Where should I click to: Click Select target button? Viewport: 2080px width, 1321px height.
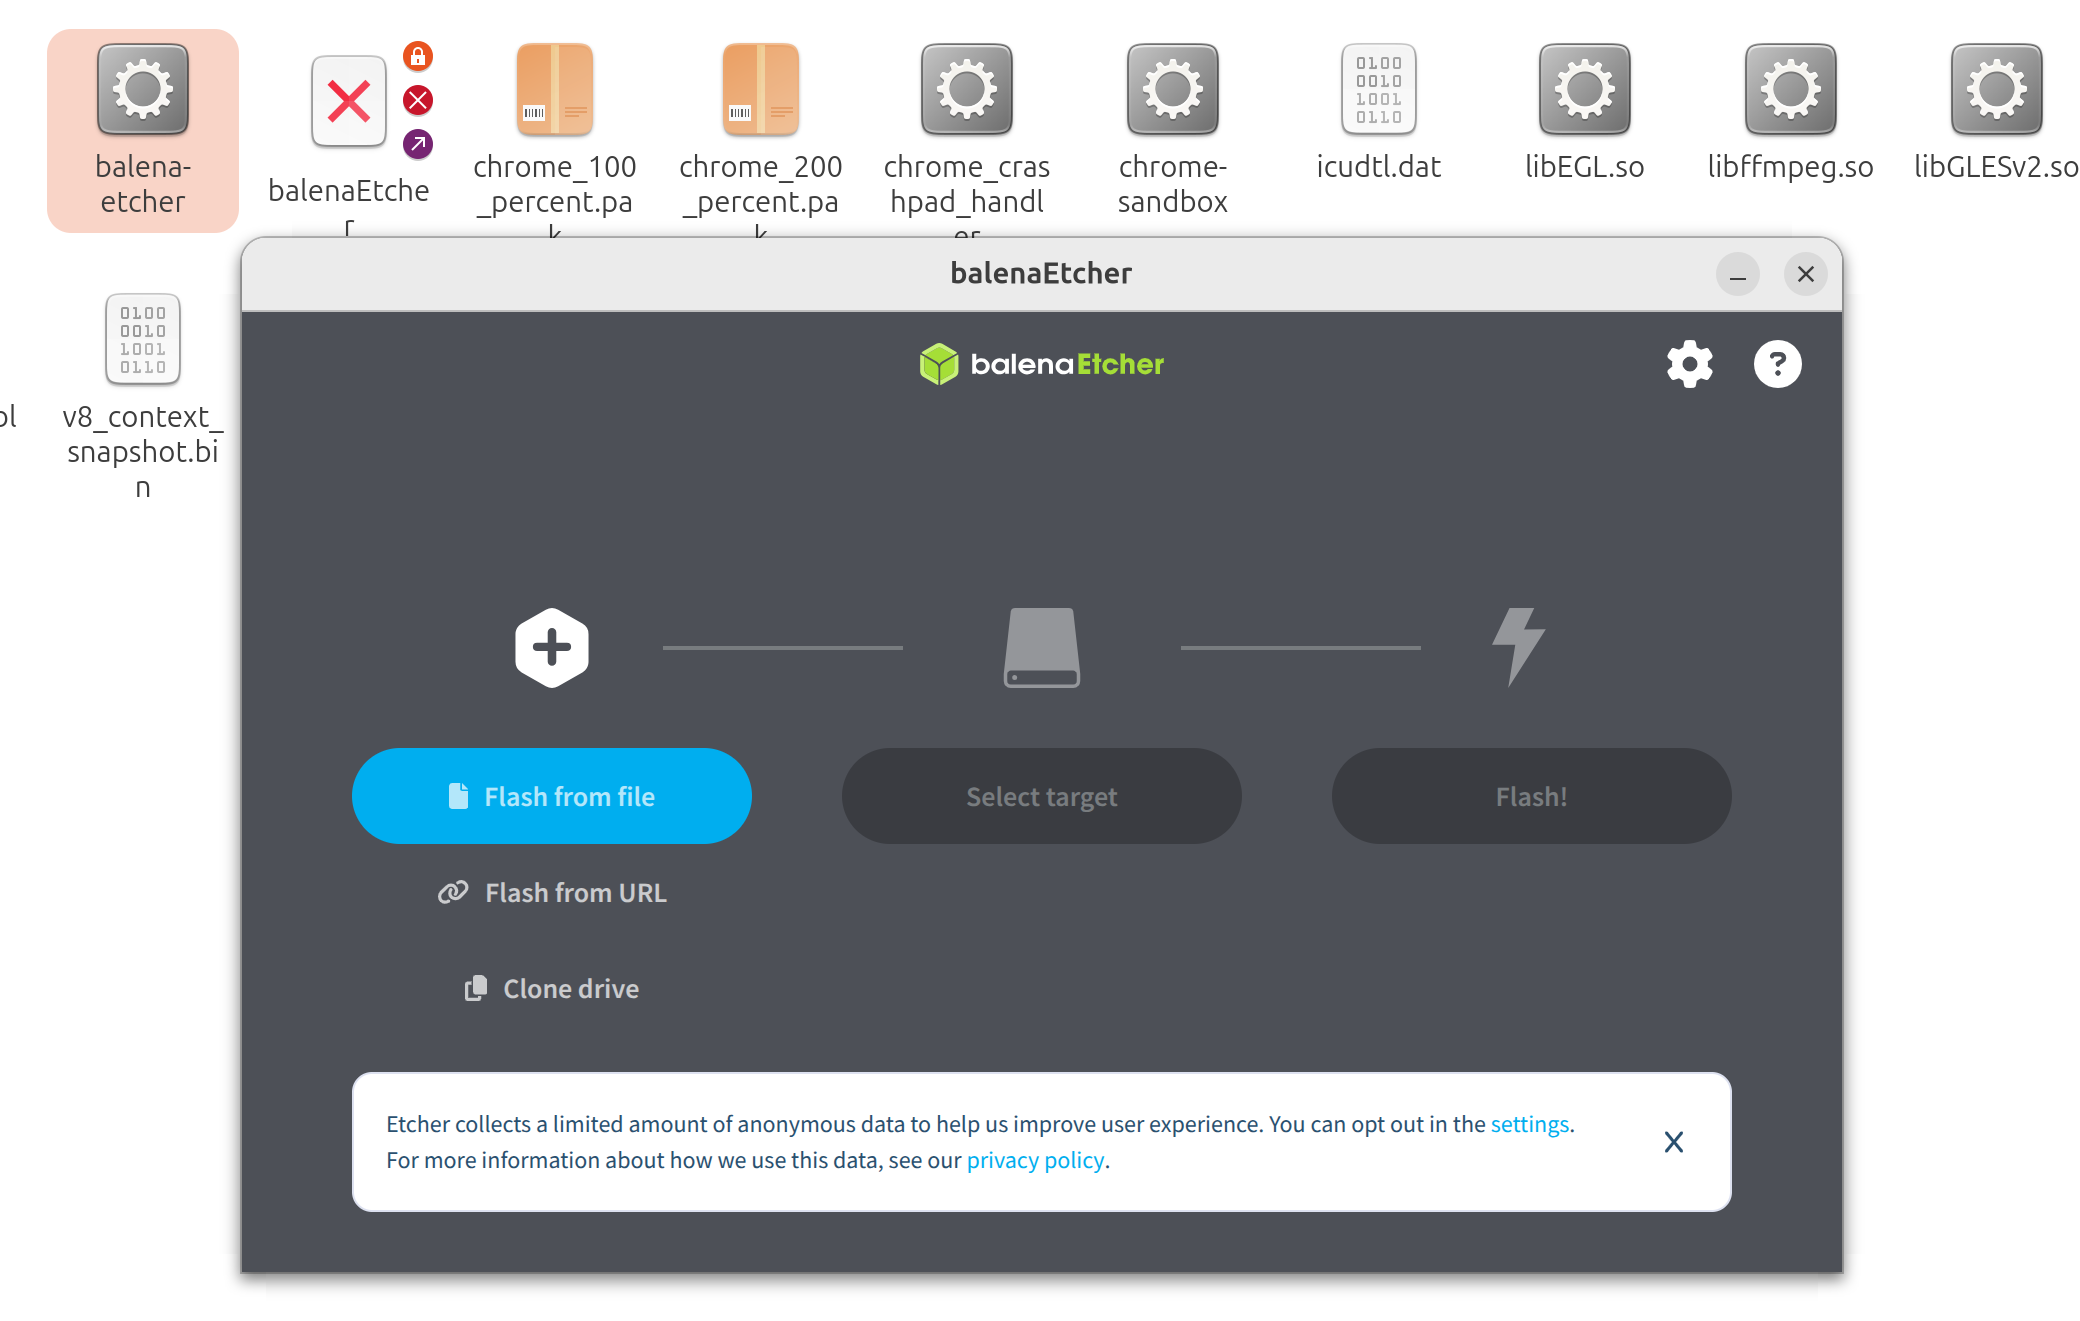pos(1042,796)
